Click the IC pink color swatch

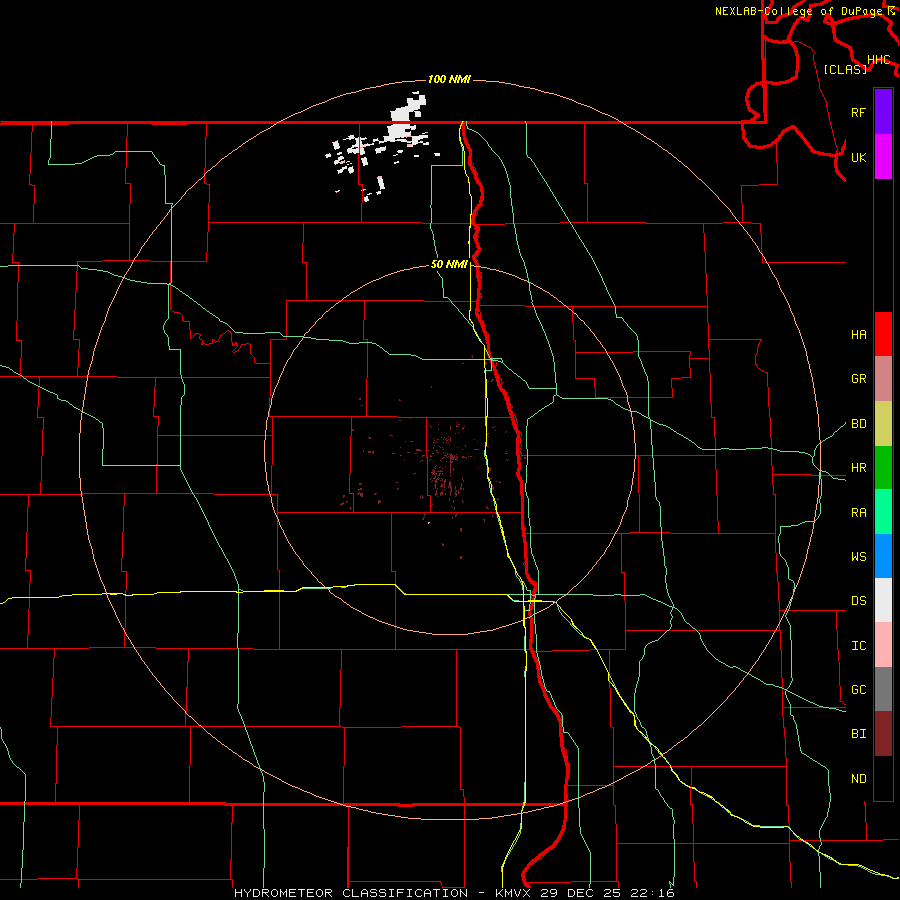883,645
